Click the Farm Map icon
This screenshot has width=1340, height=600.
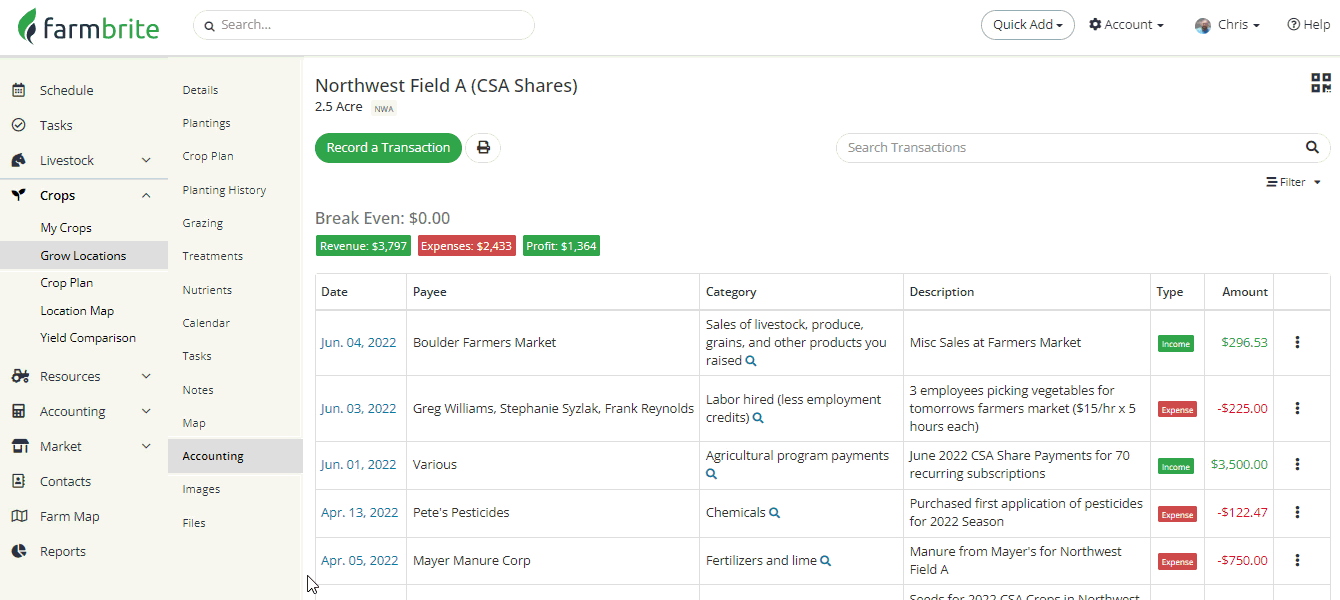point(19,516)
